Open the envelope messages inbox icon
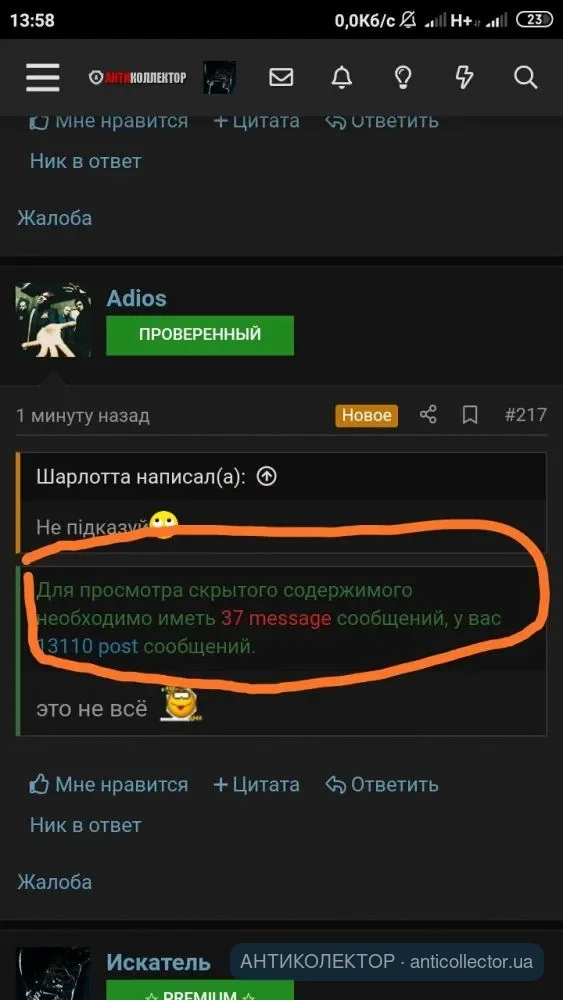Image resolution: width=563 pixels, height=1000 pixels. (x=281, y=78)
